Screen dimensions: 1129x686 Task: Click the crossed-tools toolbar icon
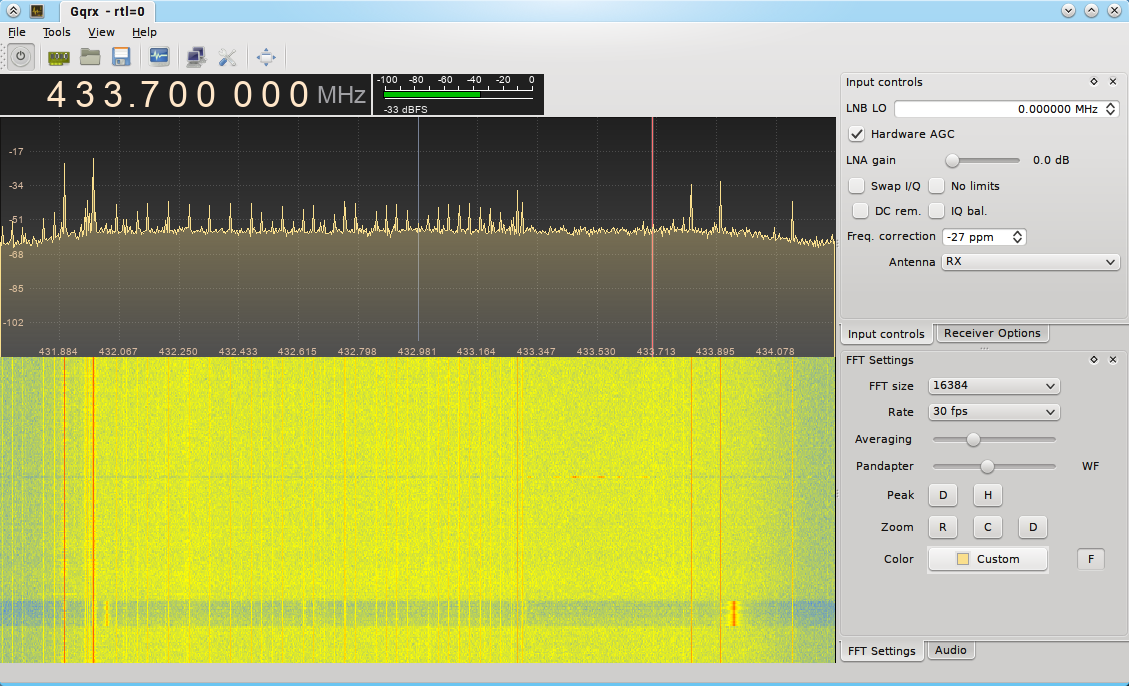point(226,57)
